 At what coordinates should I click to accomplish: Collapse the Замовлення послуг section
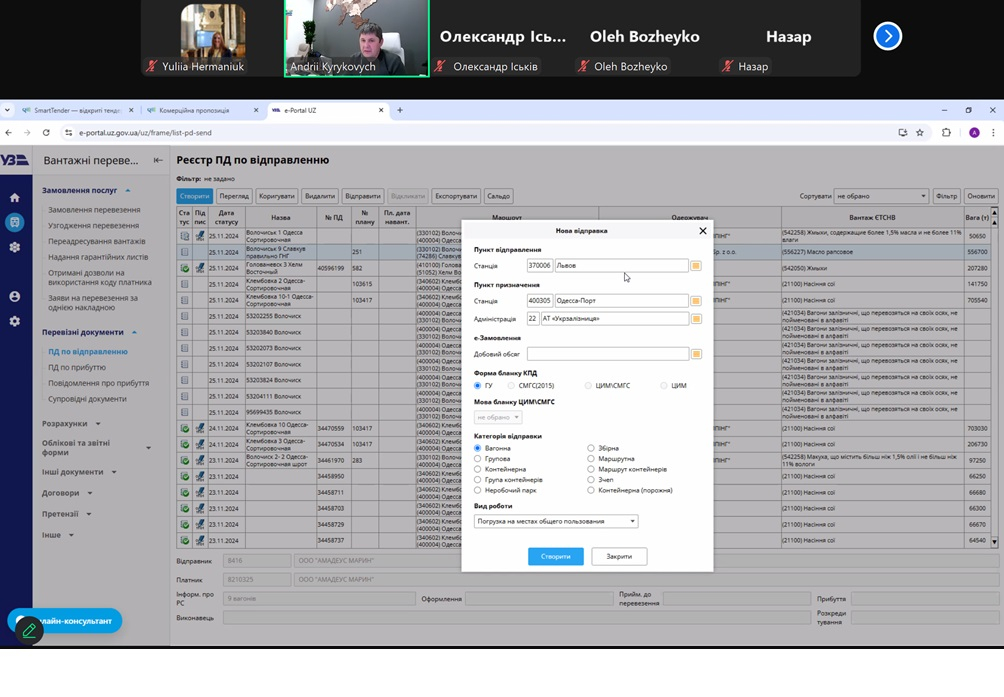click(128, 190)
